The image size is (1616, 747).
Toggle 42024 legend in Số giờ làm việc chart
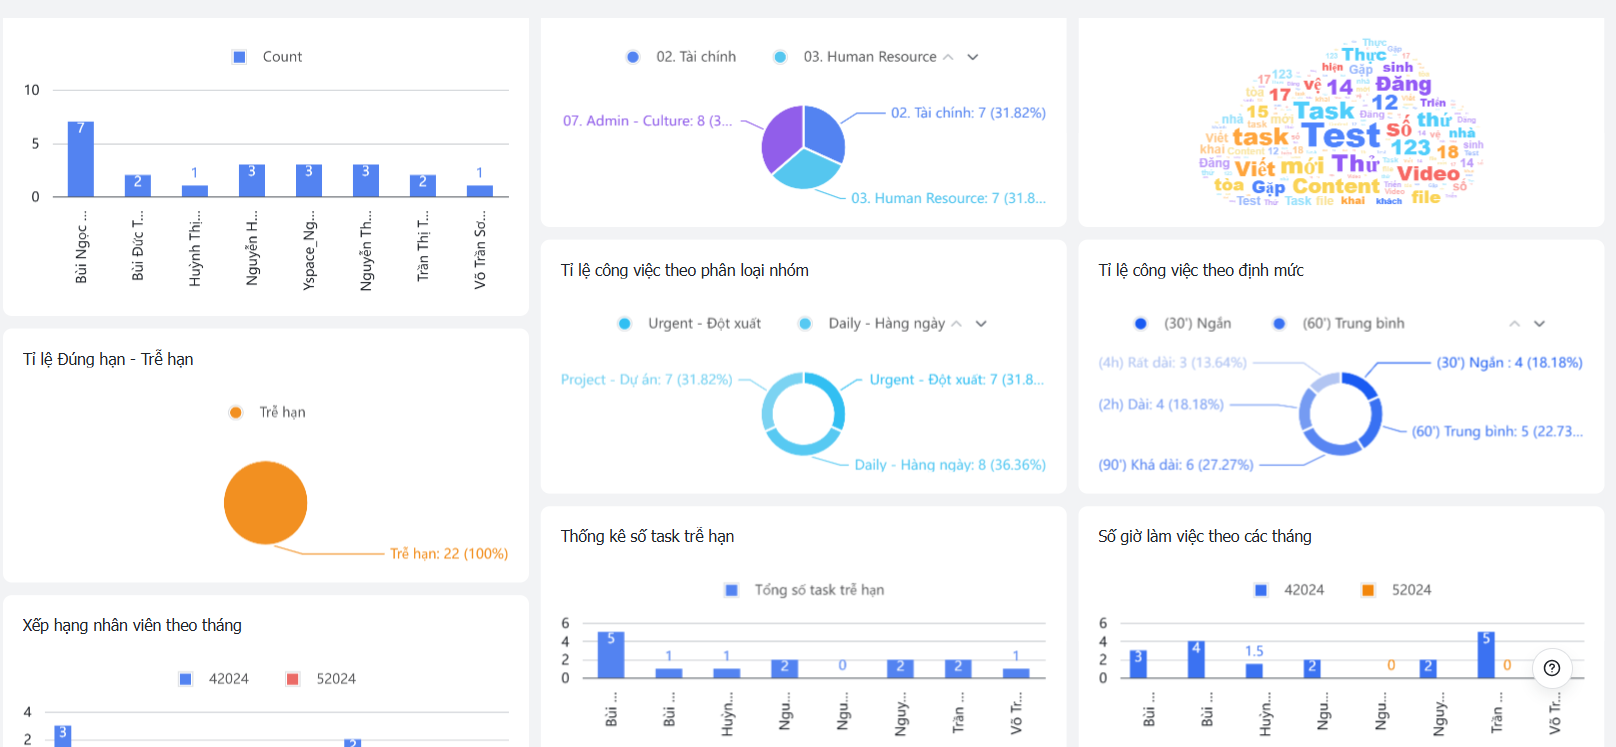tap(1289, 590)
